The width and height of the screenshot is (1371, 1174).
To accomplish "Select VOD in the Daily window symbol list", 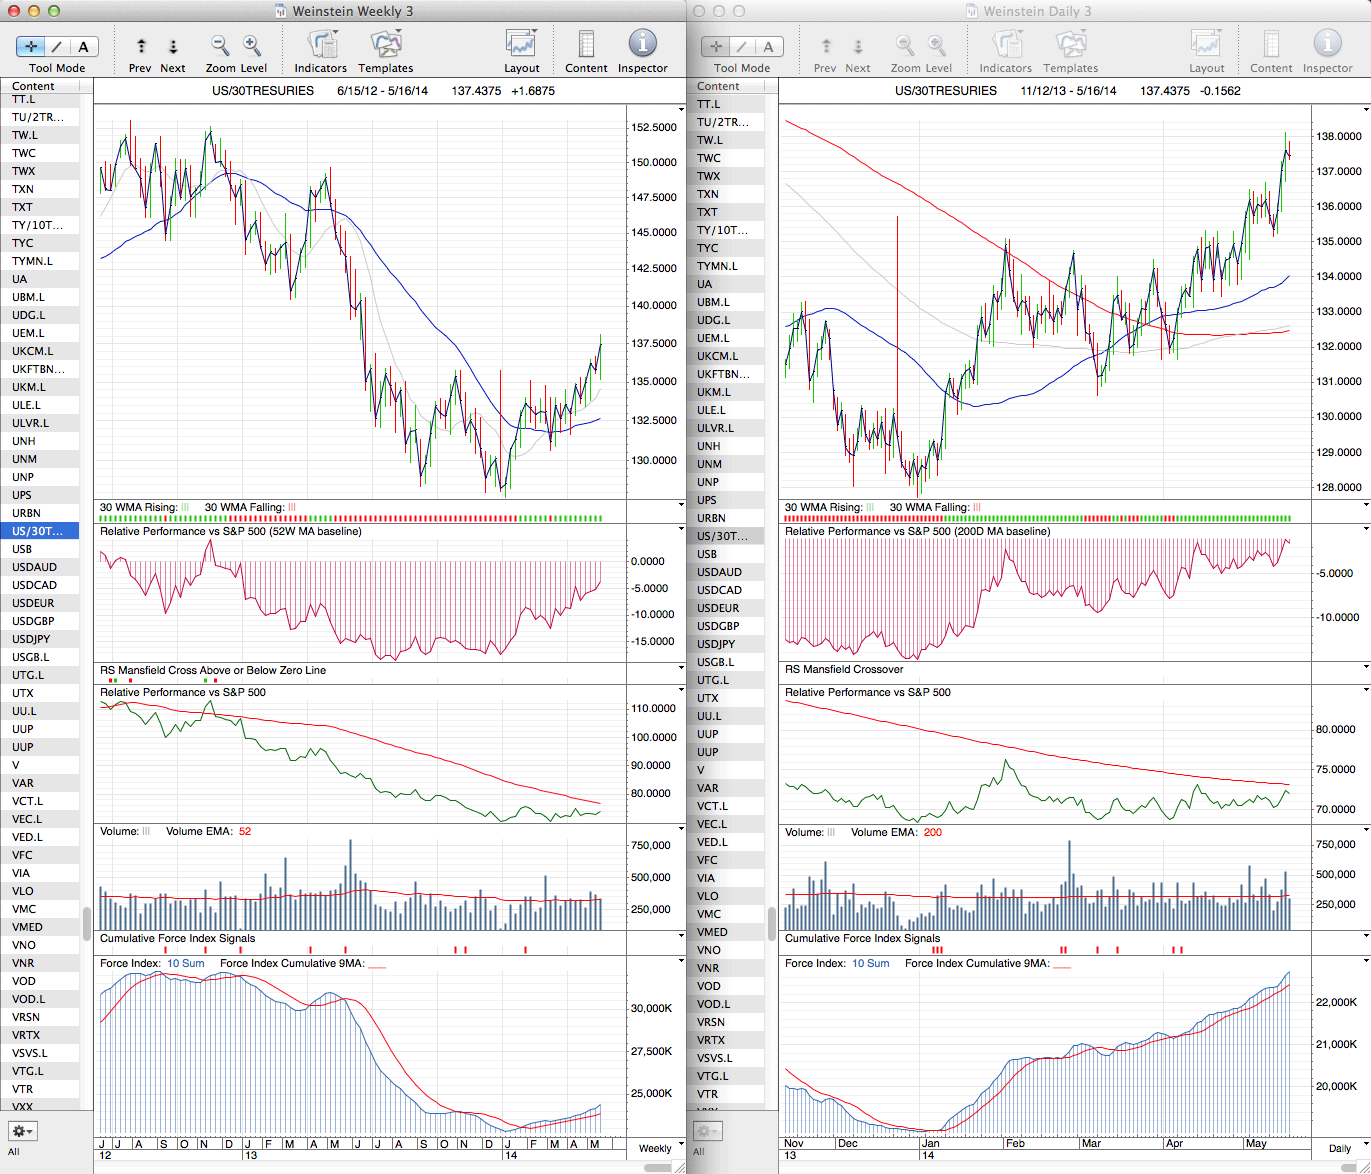I will coord(709,986).
